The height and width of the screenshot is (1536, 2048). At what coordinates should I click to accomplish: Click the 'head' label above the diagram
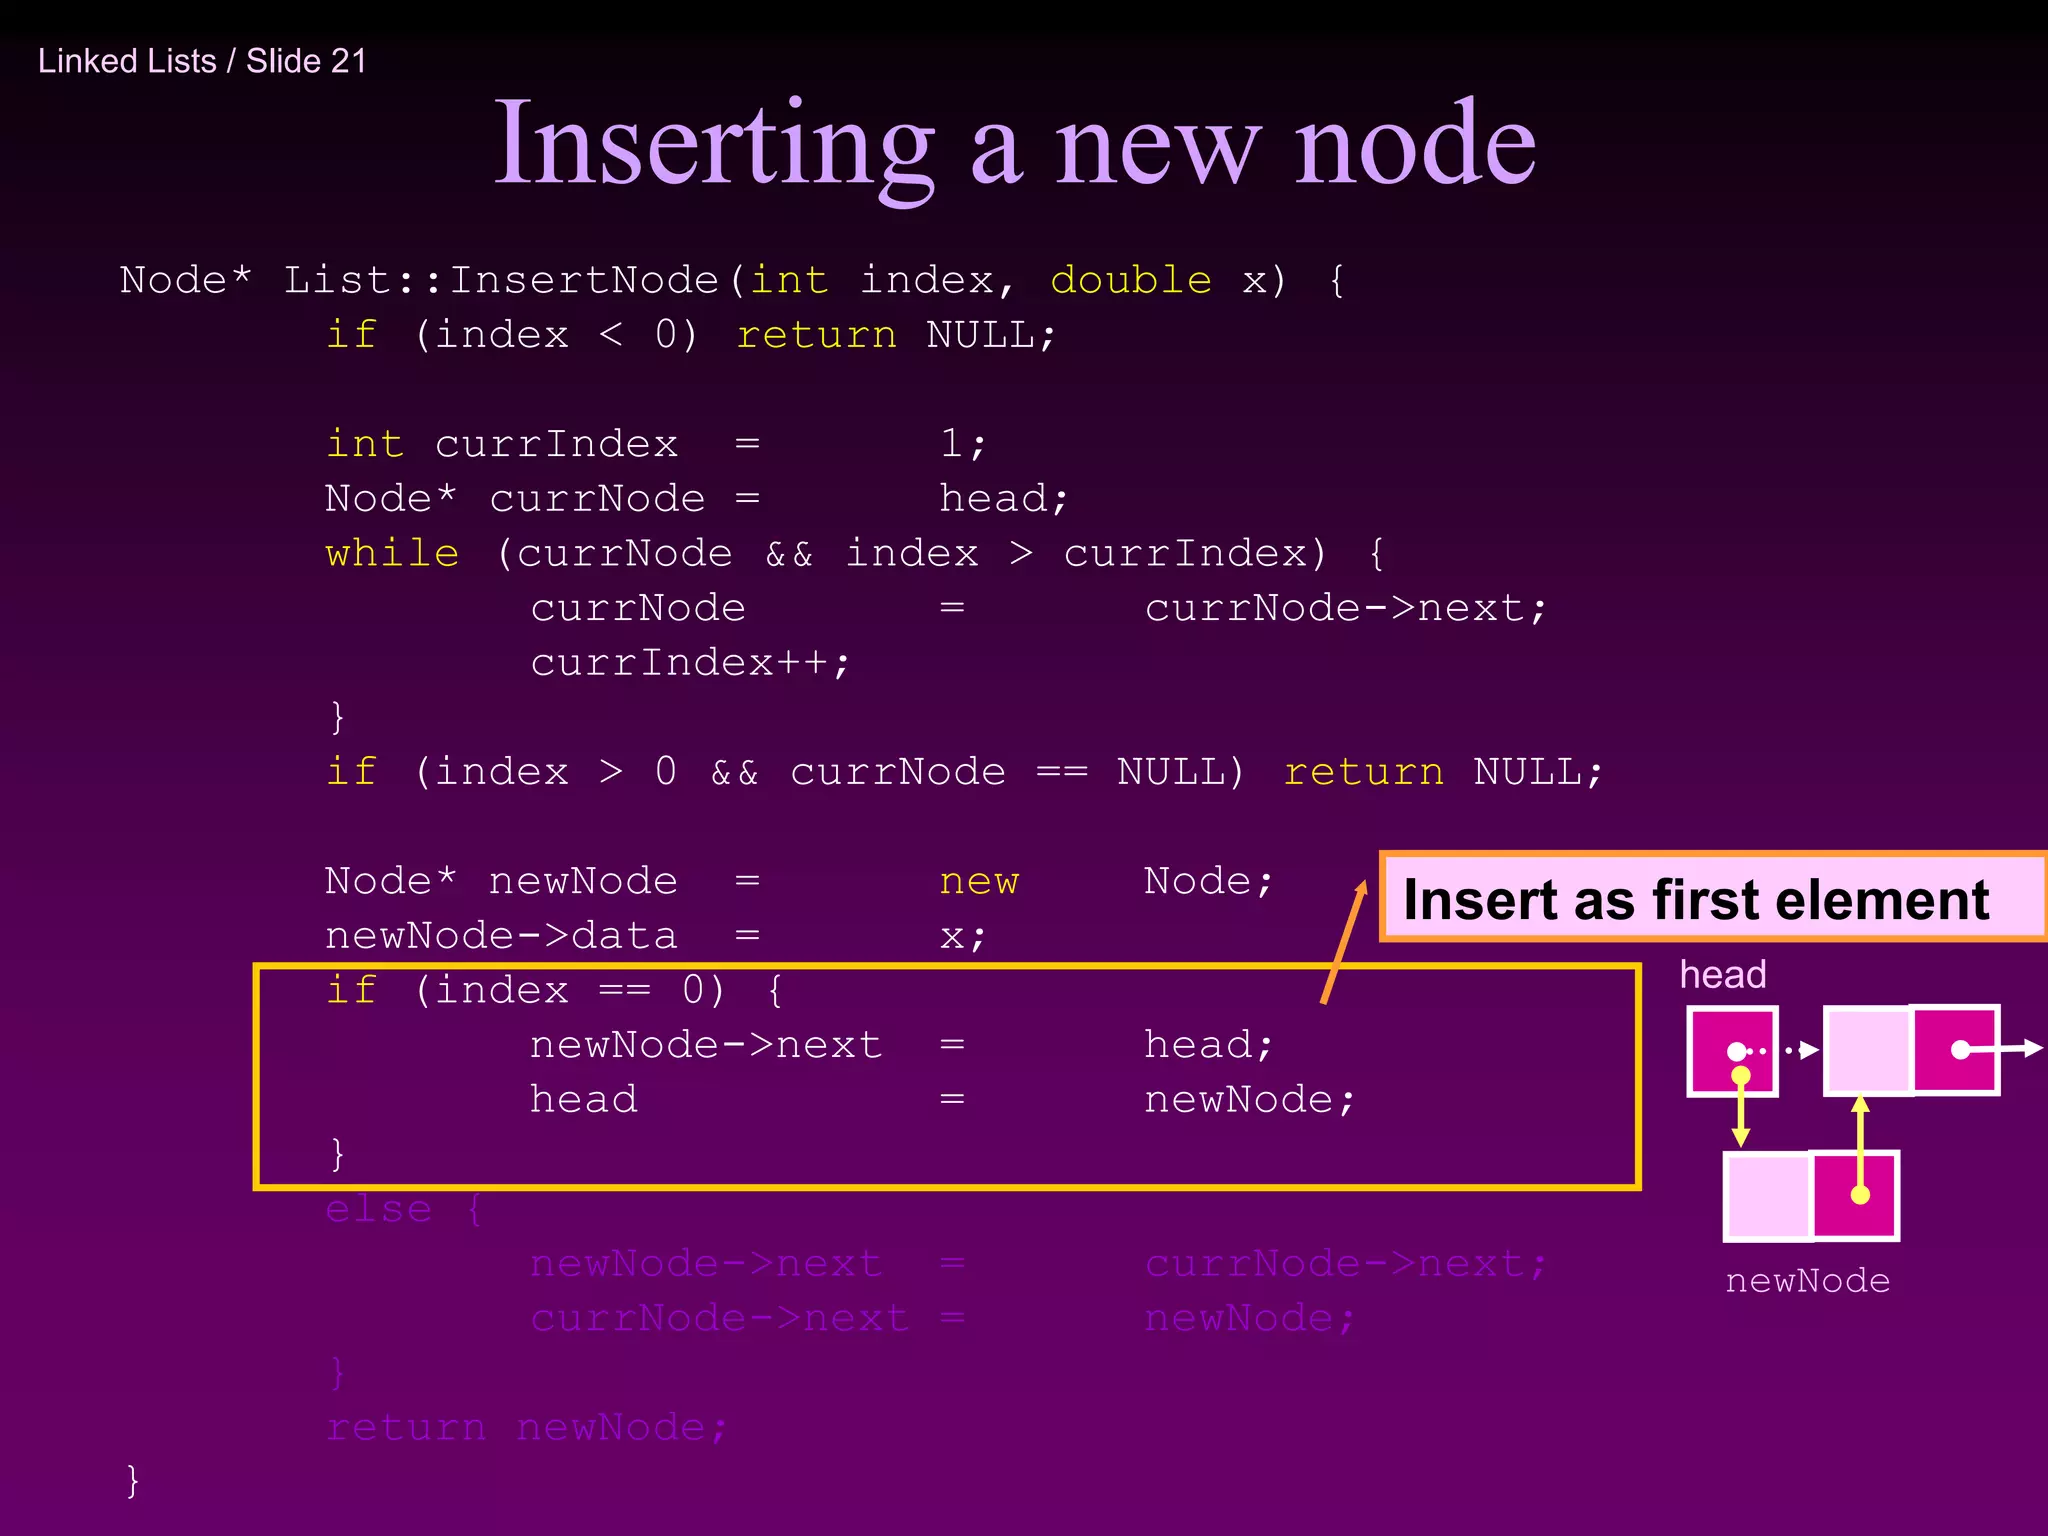coord(1722,974)
